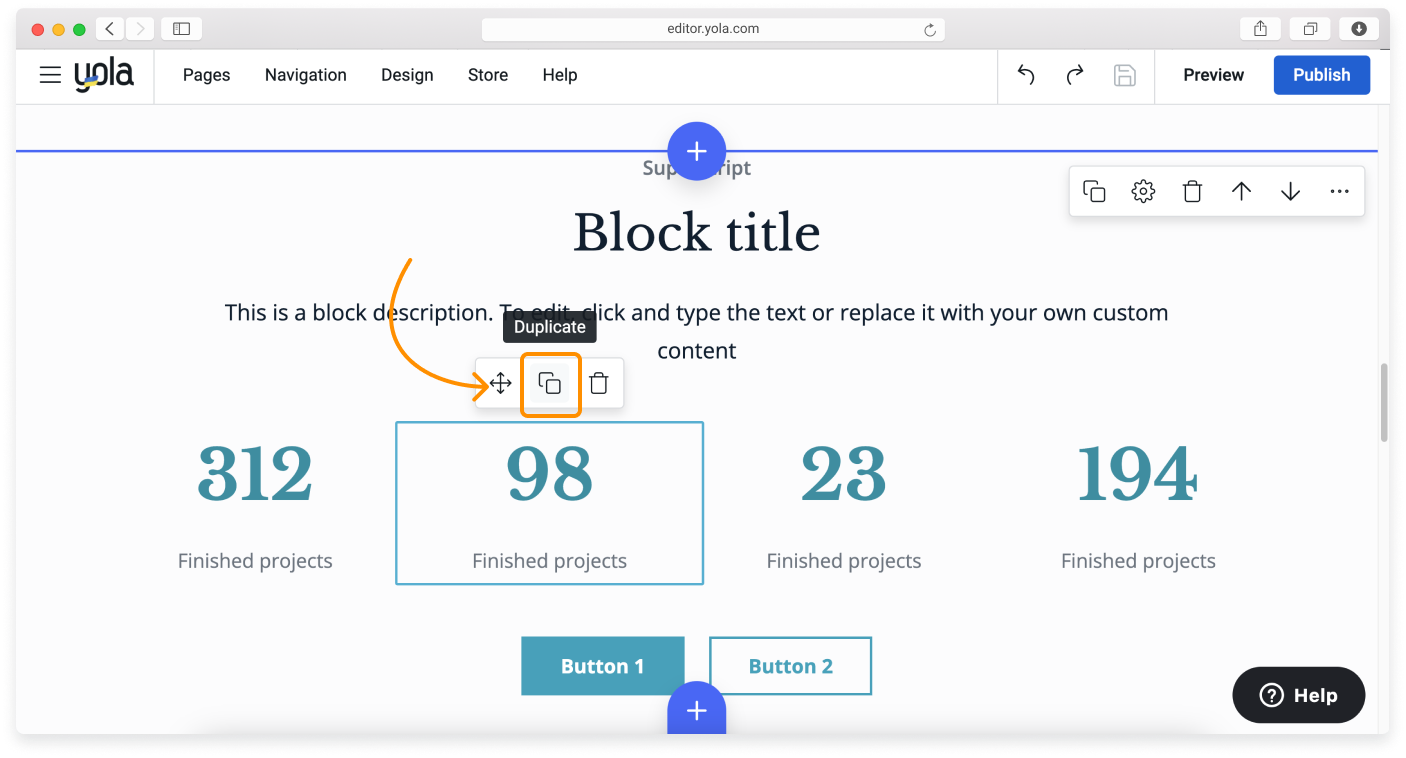
Task: Open the hamburger main menu
Action: tap(50, 75)
